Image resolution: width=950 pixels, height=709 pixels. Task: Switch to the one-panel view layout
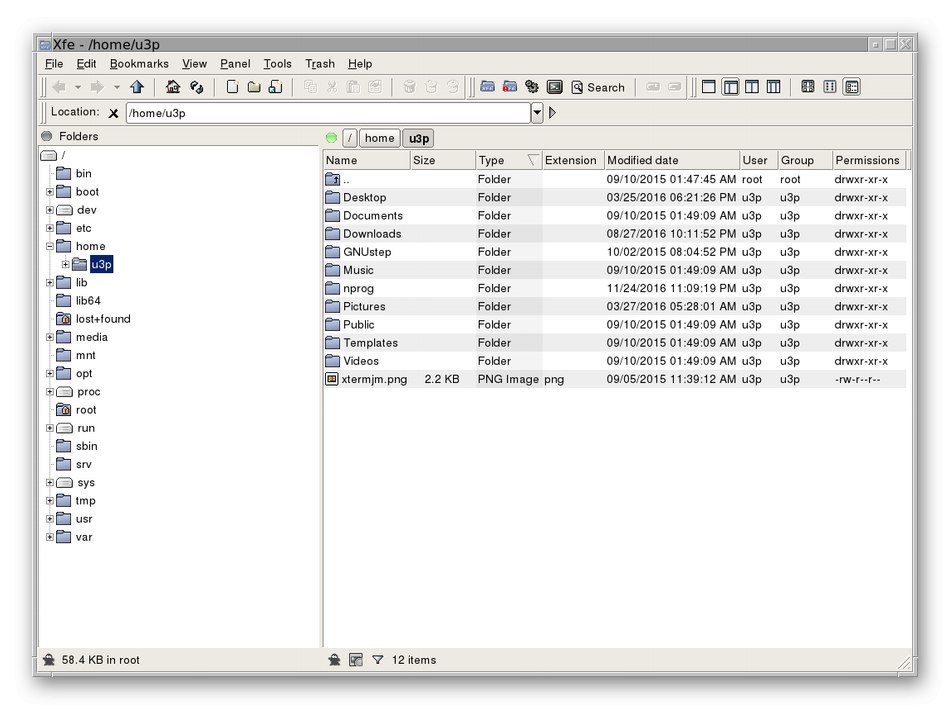[709, 88]
